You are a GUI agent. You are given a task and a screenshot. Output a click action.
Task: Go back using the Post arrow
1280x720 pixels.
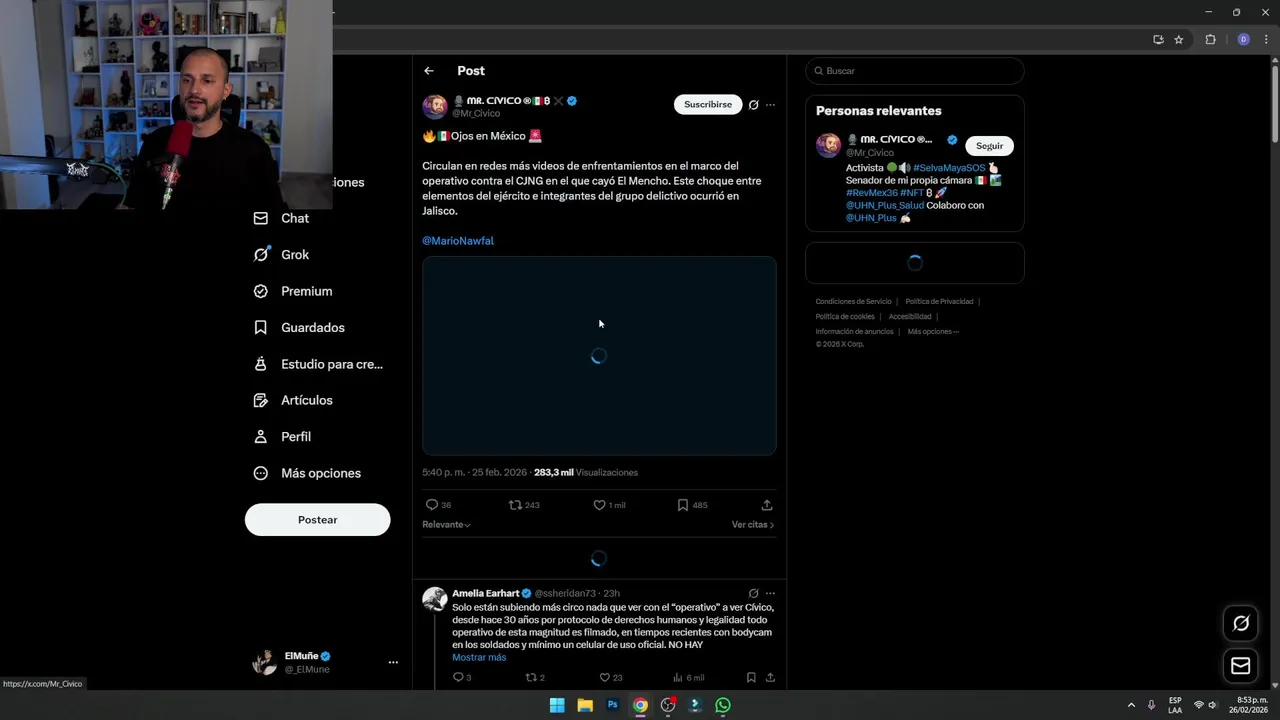[428, 71]
